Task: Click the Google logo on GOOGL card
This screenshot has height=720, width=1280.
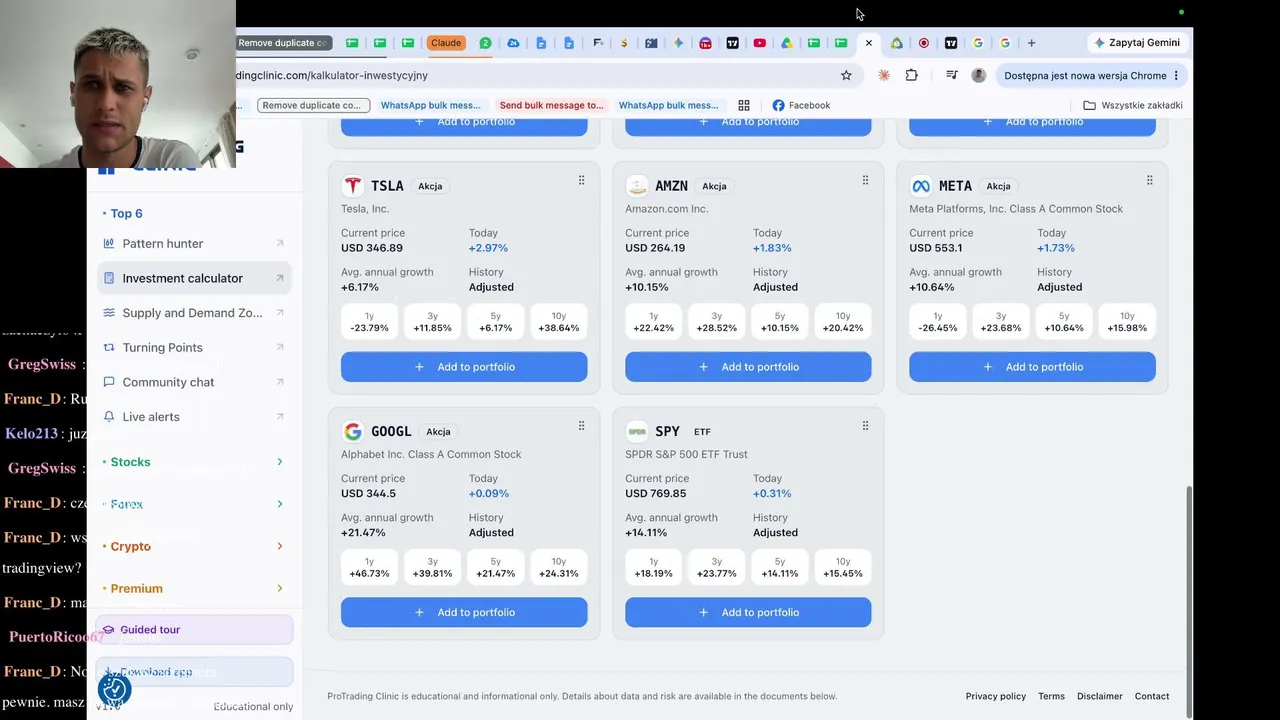Action: pos(352,431)
